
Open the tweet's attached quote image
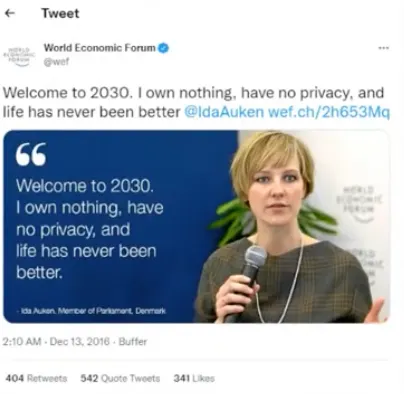[x=196, y=226]
